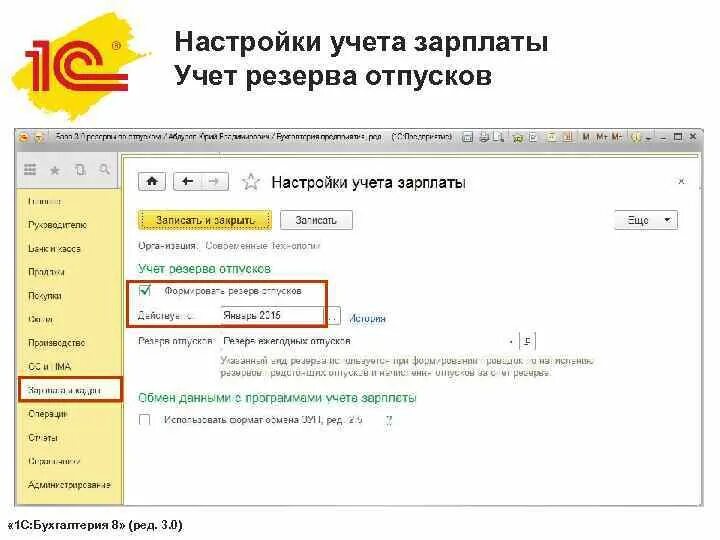Expand the Еще dropdown menu
This screenshot has height=540, width=720.
646,220
